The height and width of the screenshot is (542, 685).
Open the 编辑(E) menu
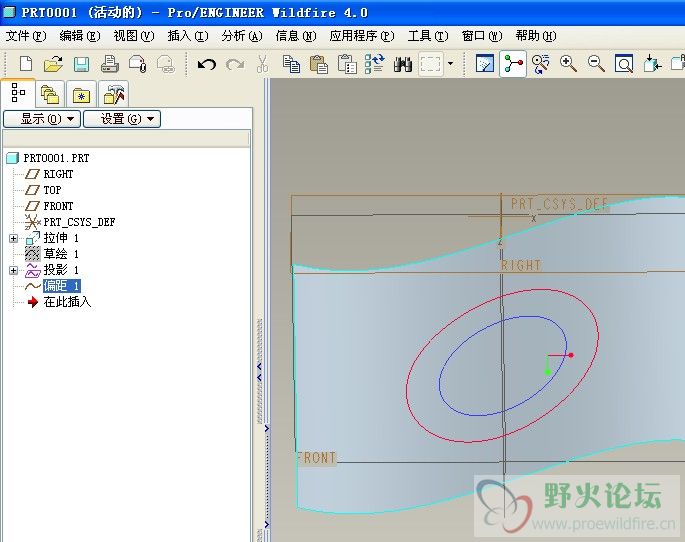80,36
